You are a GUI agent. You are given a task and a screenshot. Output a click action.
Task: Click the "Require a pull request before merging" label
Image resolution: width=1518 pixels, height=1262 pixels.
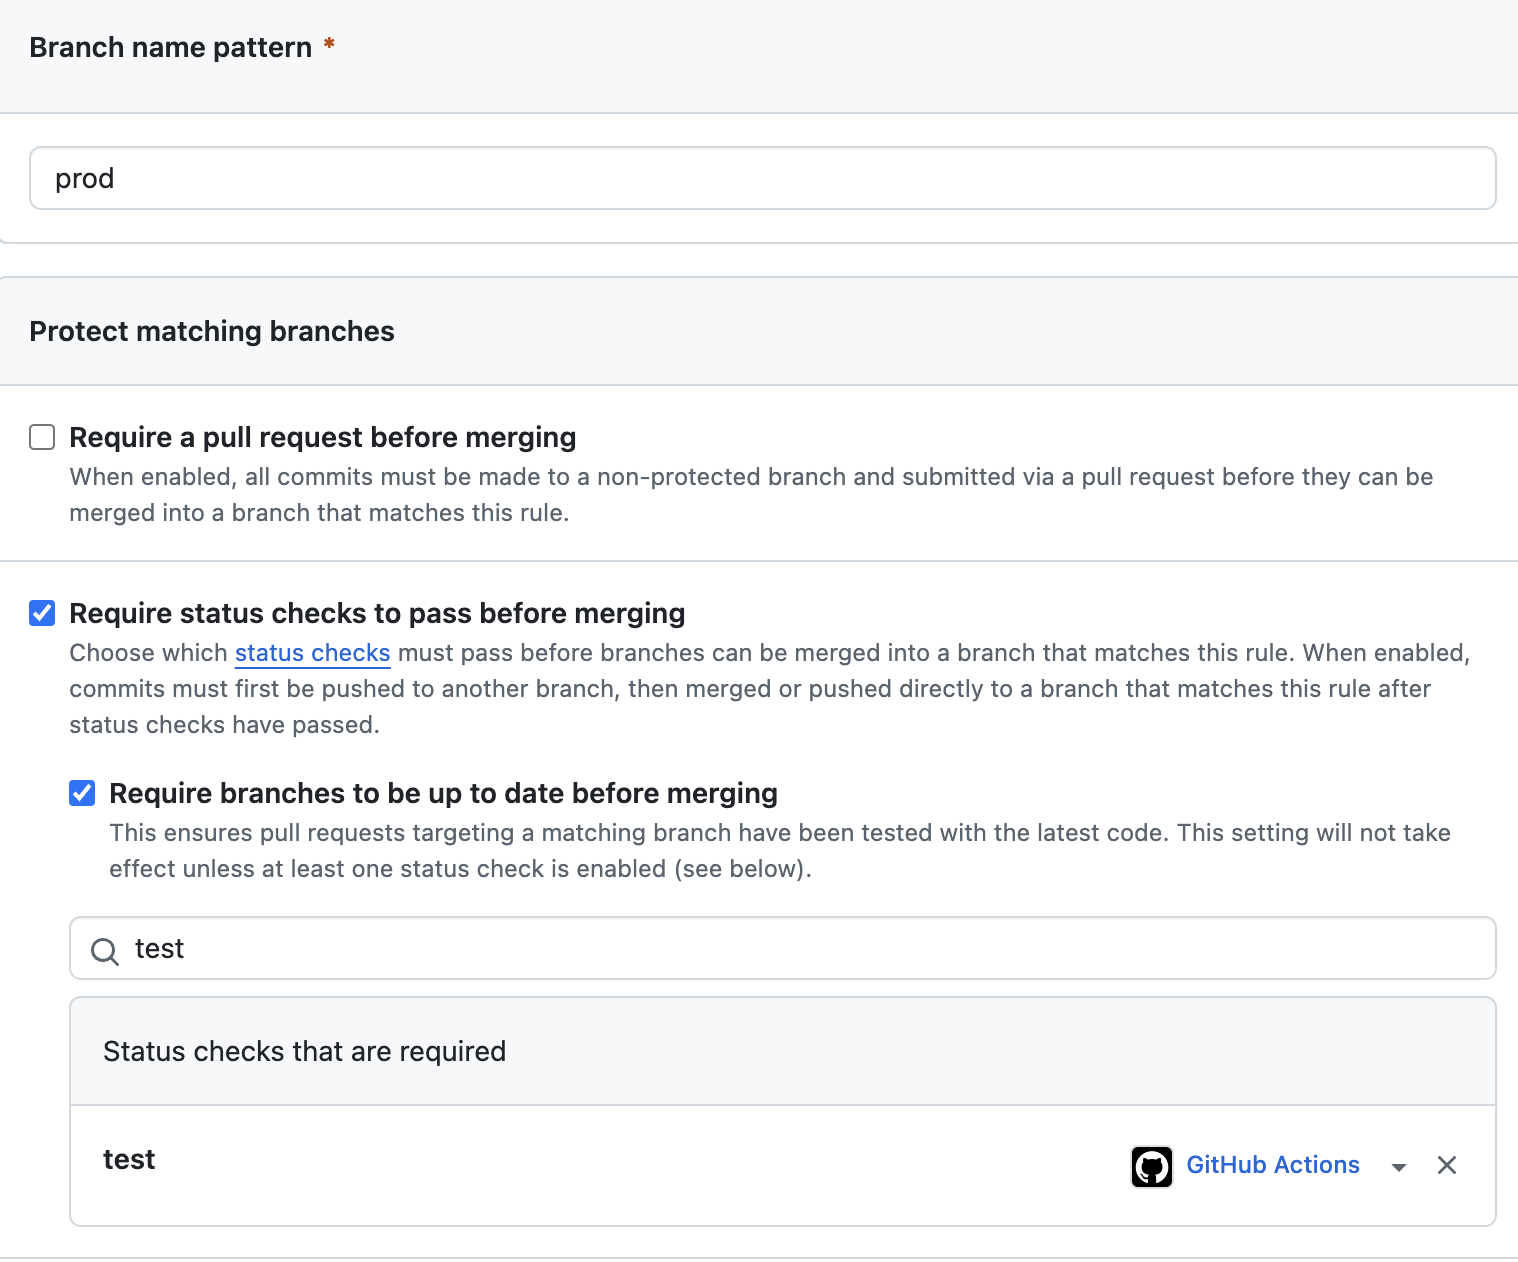point(322,437)
